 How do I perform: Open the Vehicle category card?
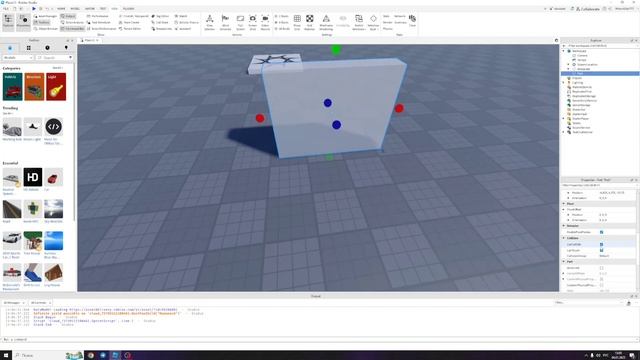[13, 87]
